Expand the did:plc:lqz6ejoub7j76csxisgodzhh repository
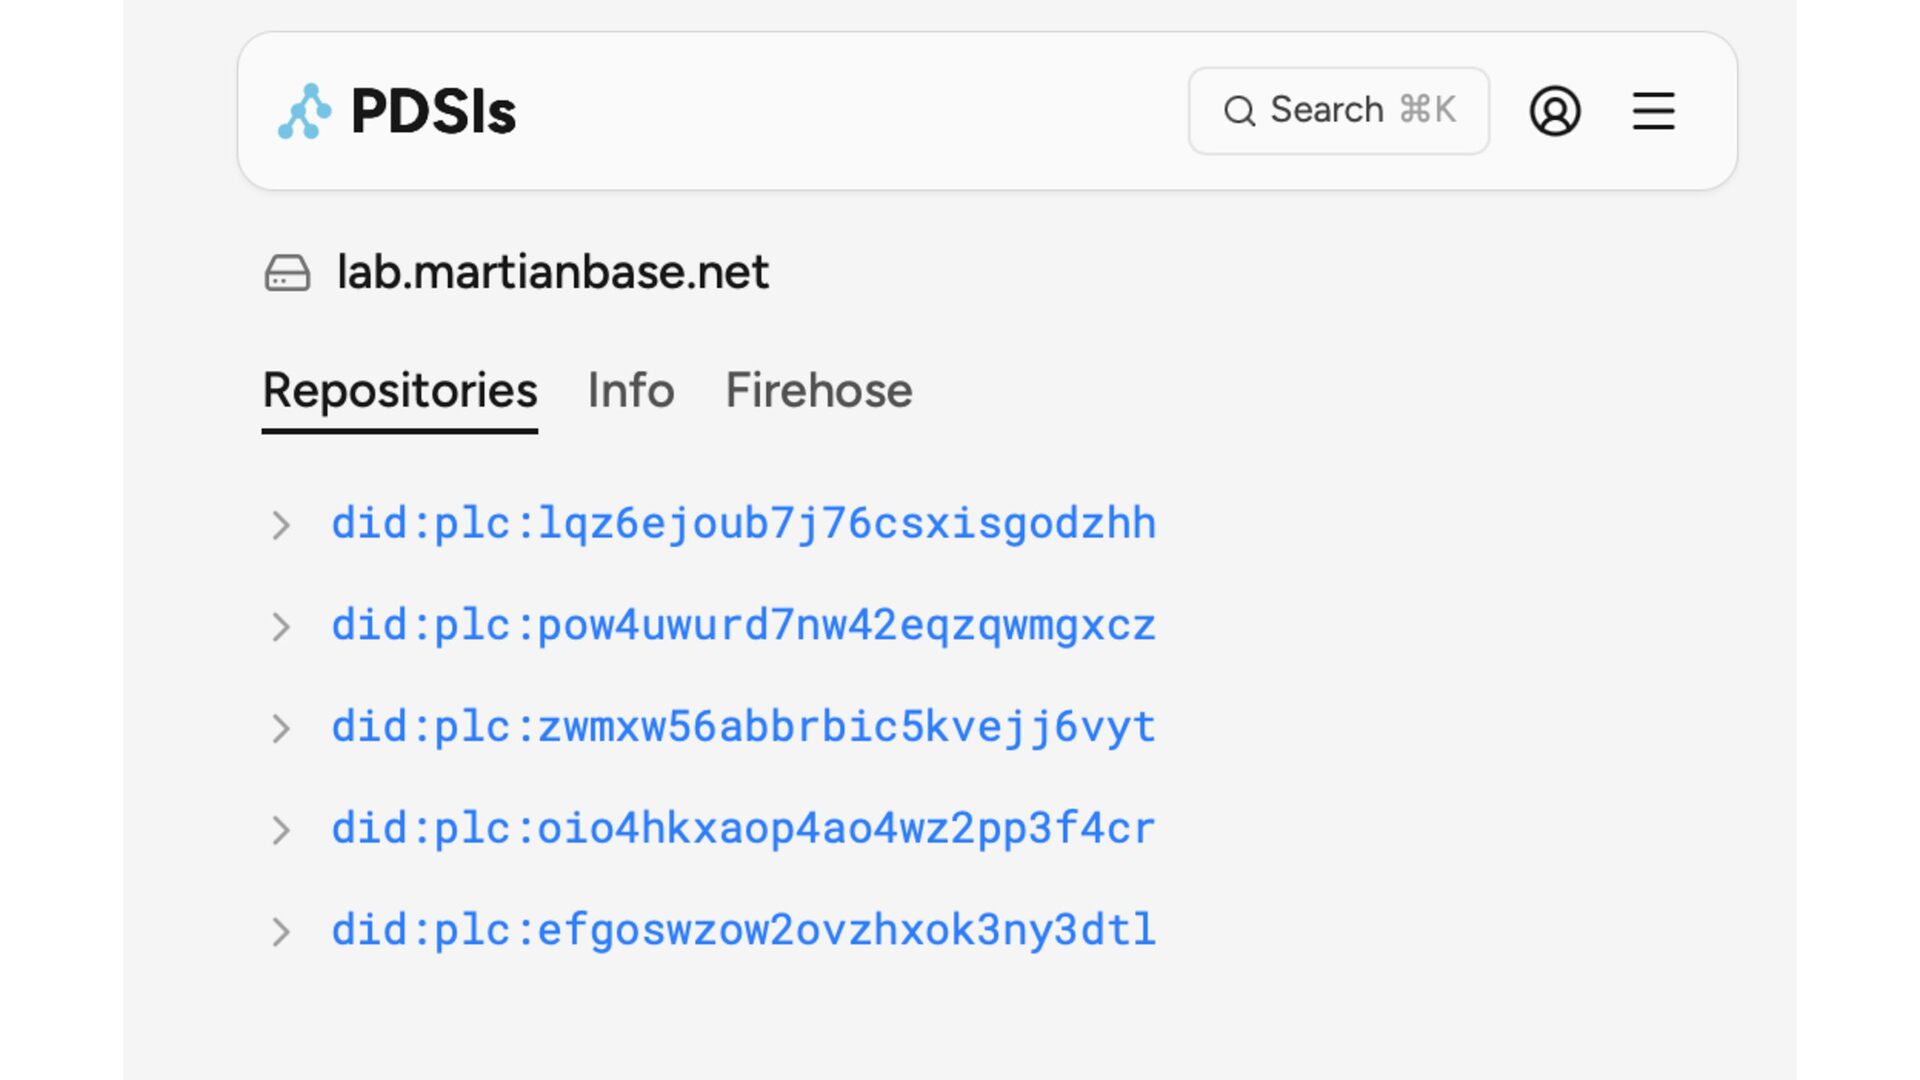Viewport: 1920px width, 1080px height. 281,525
